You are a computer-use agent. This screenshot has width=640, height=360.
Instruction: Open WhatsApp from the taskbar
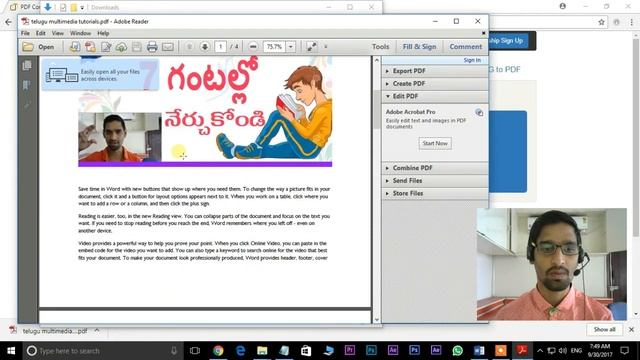pyautogui.click(x=458, y=351)
